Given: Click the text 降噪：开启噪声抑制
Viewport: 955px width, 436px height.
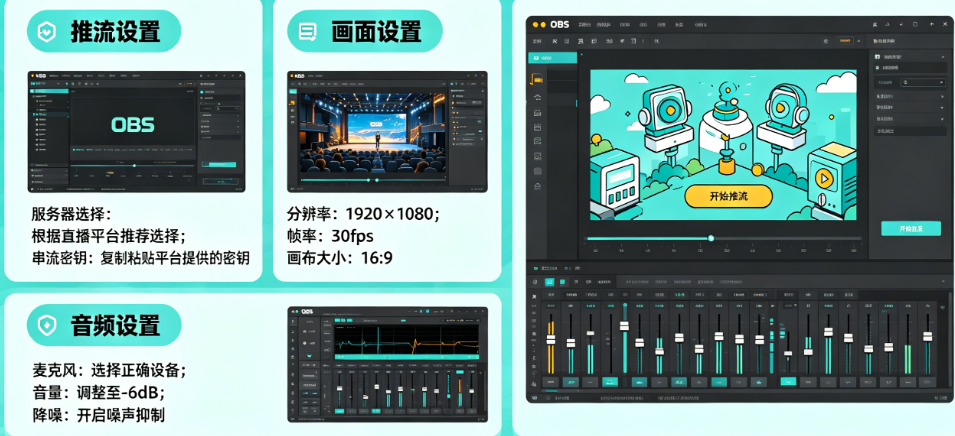Looking at the screenshot, I should pos(98,416).
